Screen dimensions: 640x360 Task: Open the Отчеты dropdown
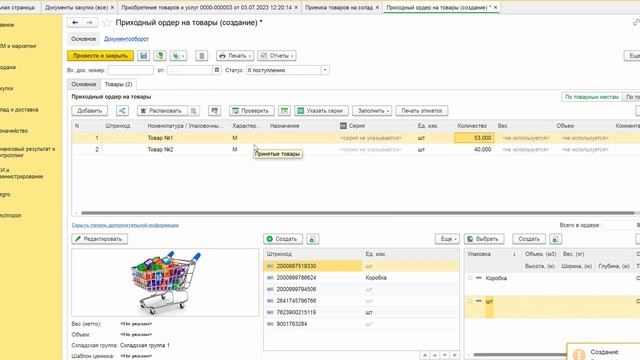point(277,56)
